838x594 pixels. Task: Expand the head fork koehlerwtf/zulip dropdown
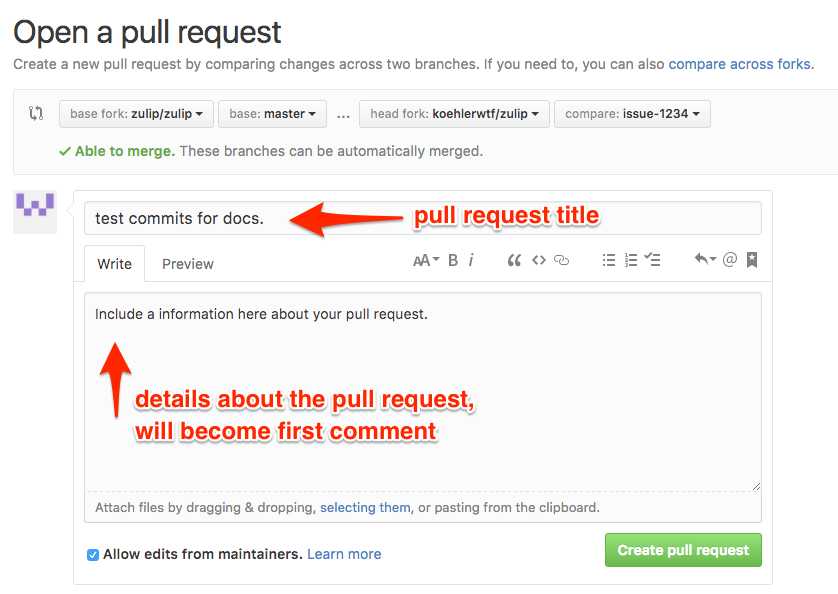(x=454, y=114)
